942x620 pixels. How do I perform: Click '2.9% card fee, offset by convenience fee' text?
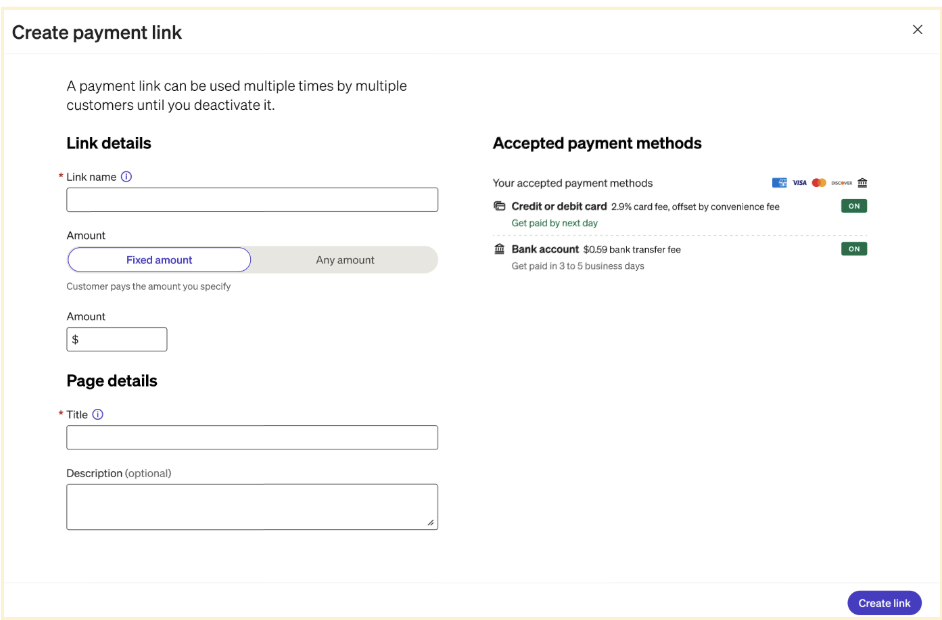click(x=695, y=207)
